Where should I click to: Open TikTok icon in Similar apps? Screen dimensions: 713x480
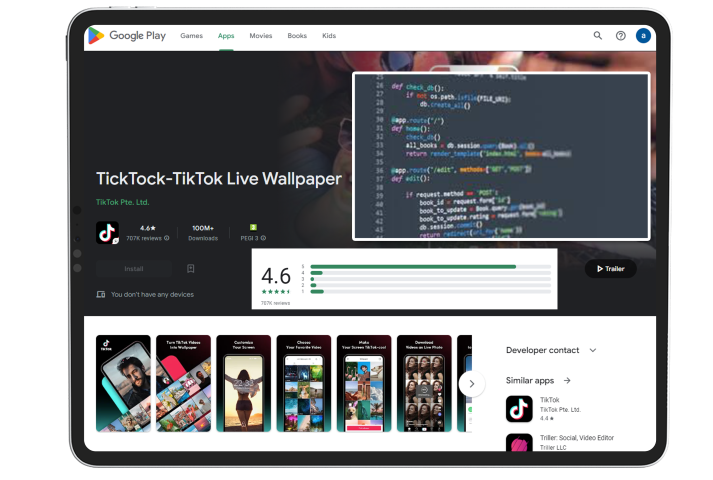pos(519,409)
